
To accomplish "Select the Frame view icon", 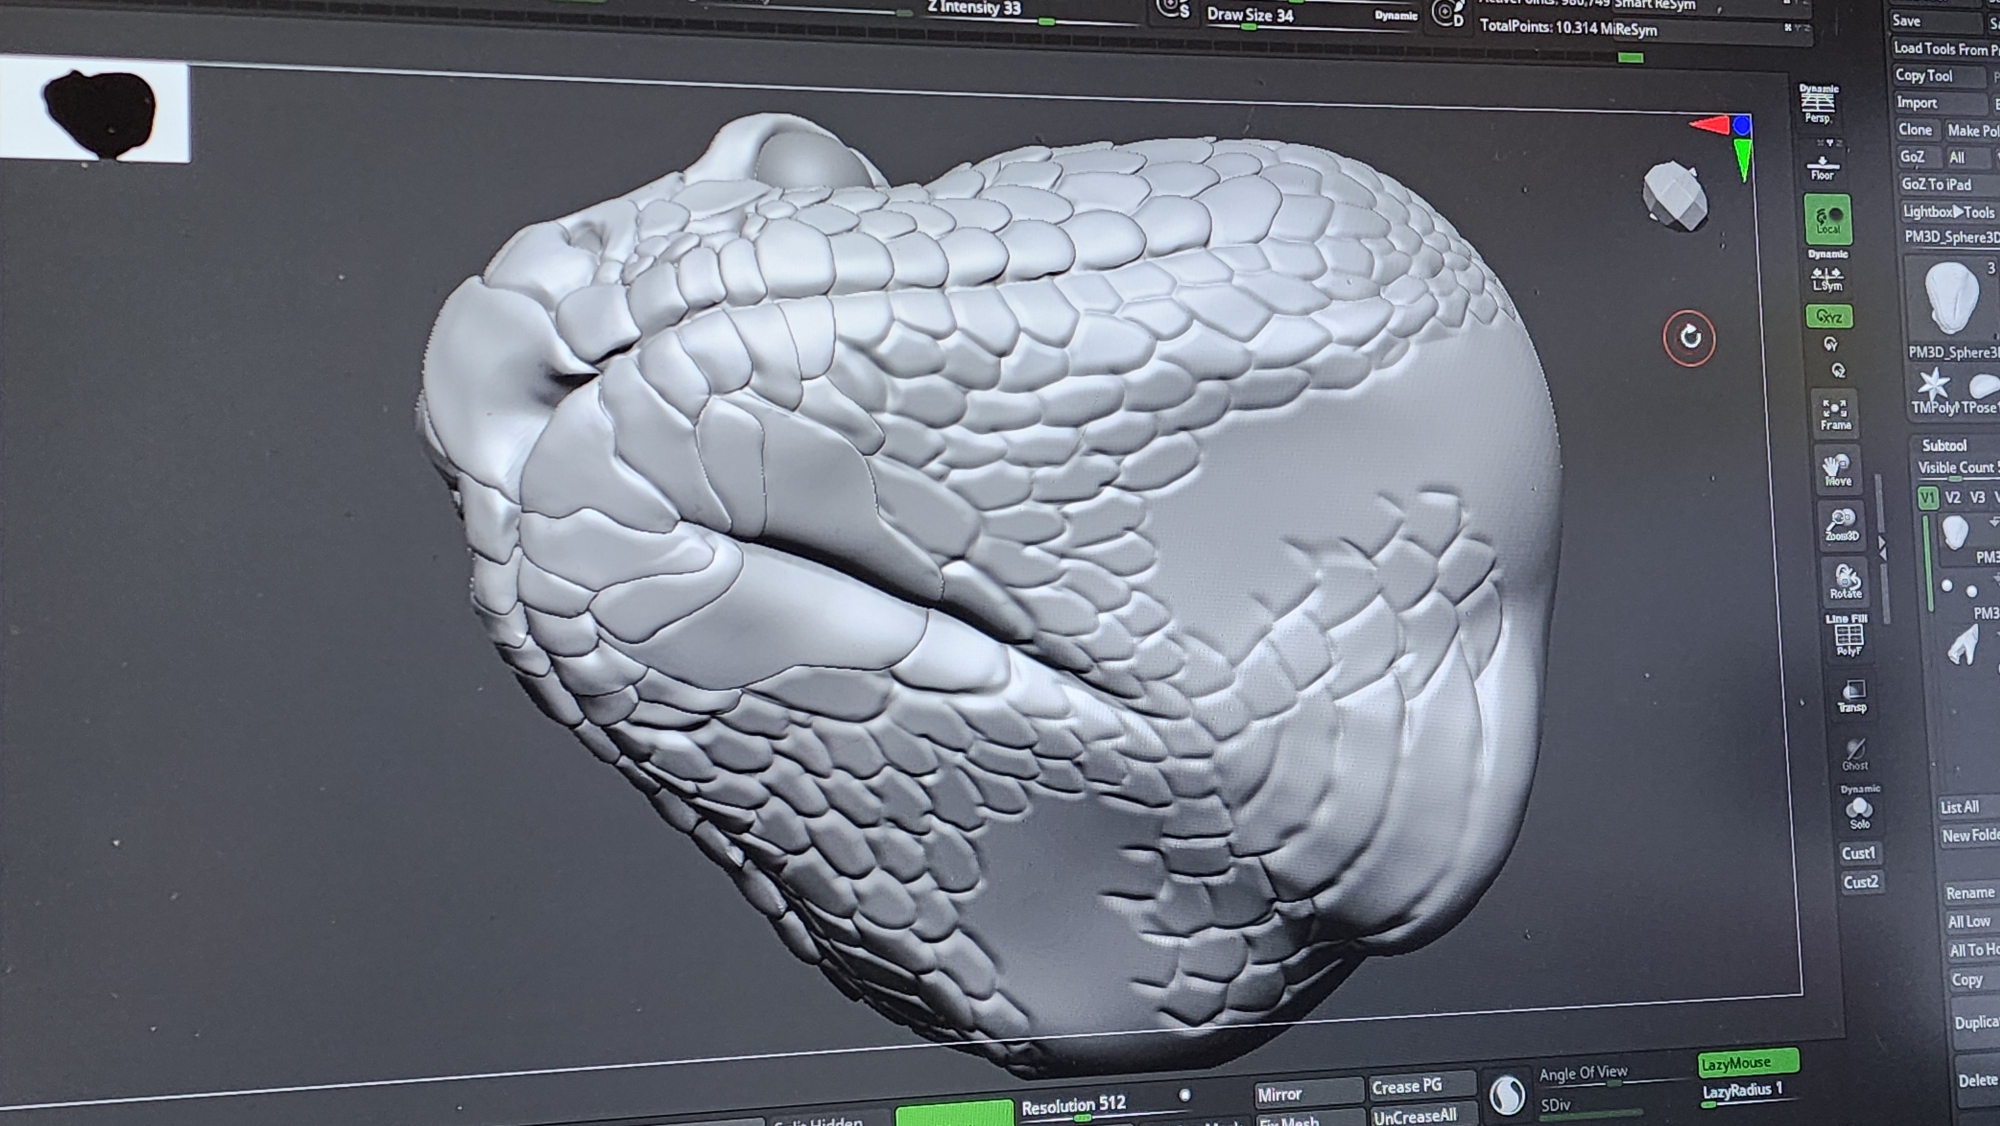I will (1835, 414).
